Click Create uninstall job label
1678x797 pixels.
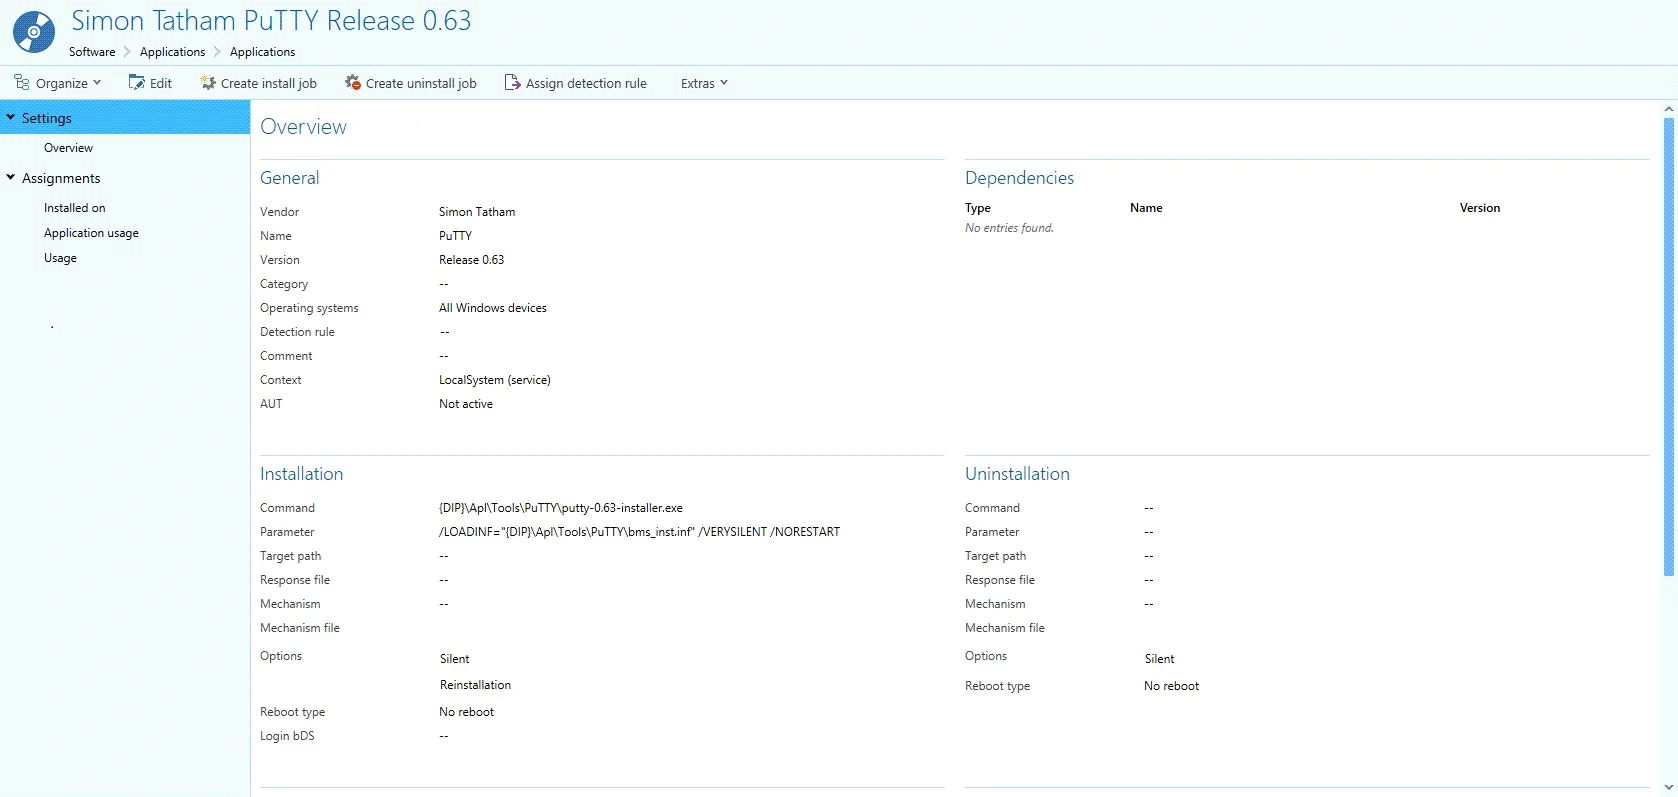421,83
